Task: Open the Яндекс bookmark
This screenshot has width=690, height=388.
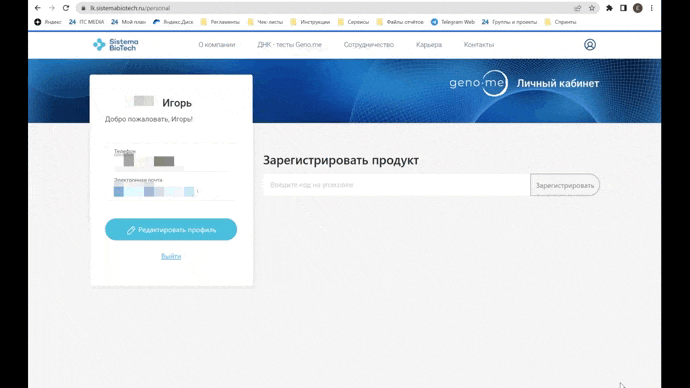Action: 48,22
